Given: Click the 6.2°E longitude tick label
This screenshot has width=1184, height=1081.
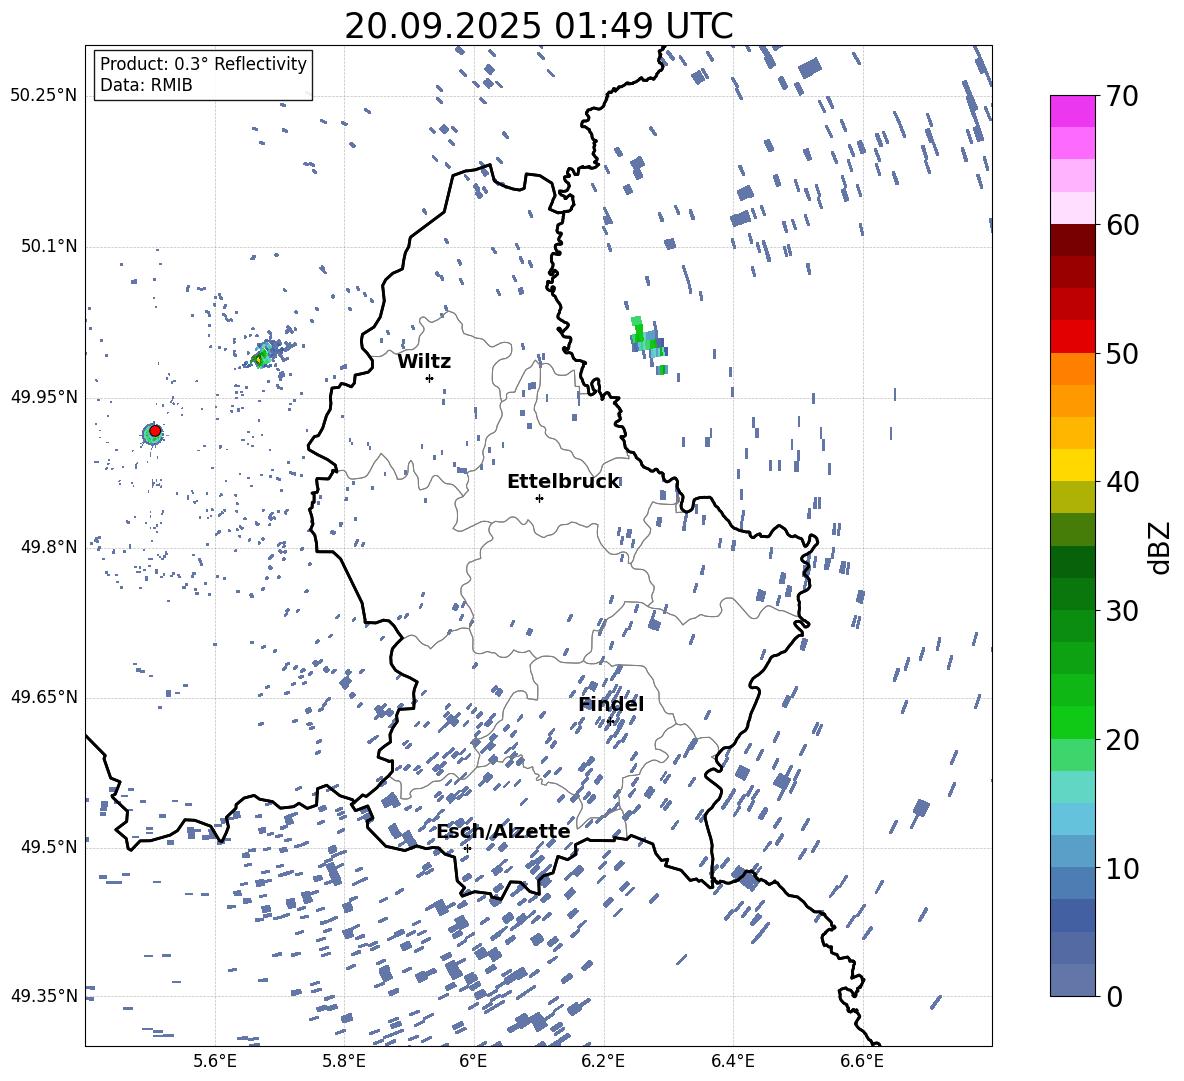Looking at the screenshot, I should pyautogui.click(x=603, y=1061).
